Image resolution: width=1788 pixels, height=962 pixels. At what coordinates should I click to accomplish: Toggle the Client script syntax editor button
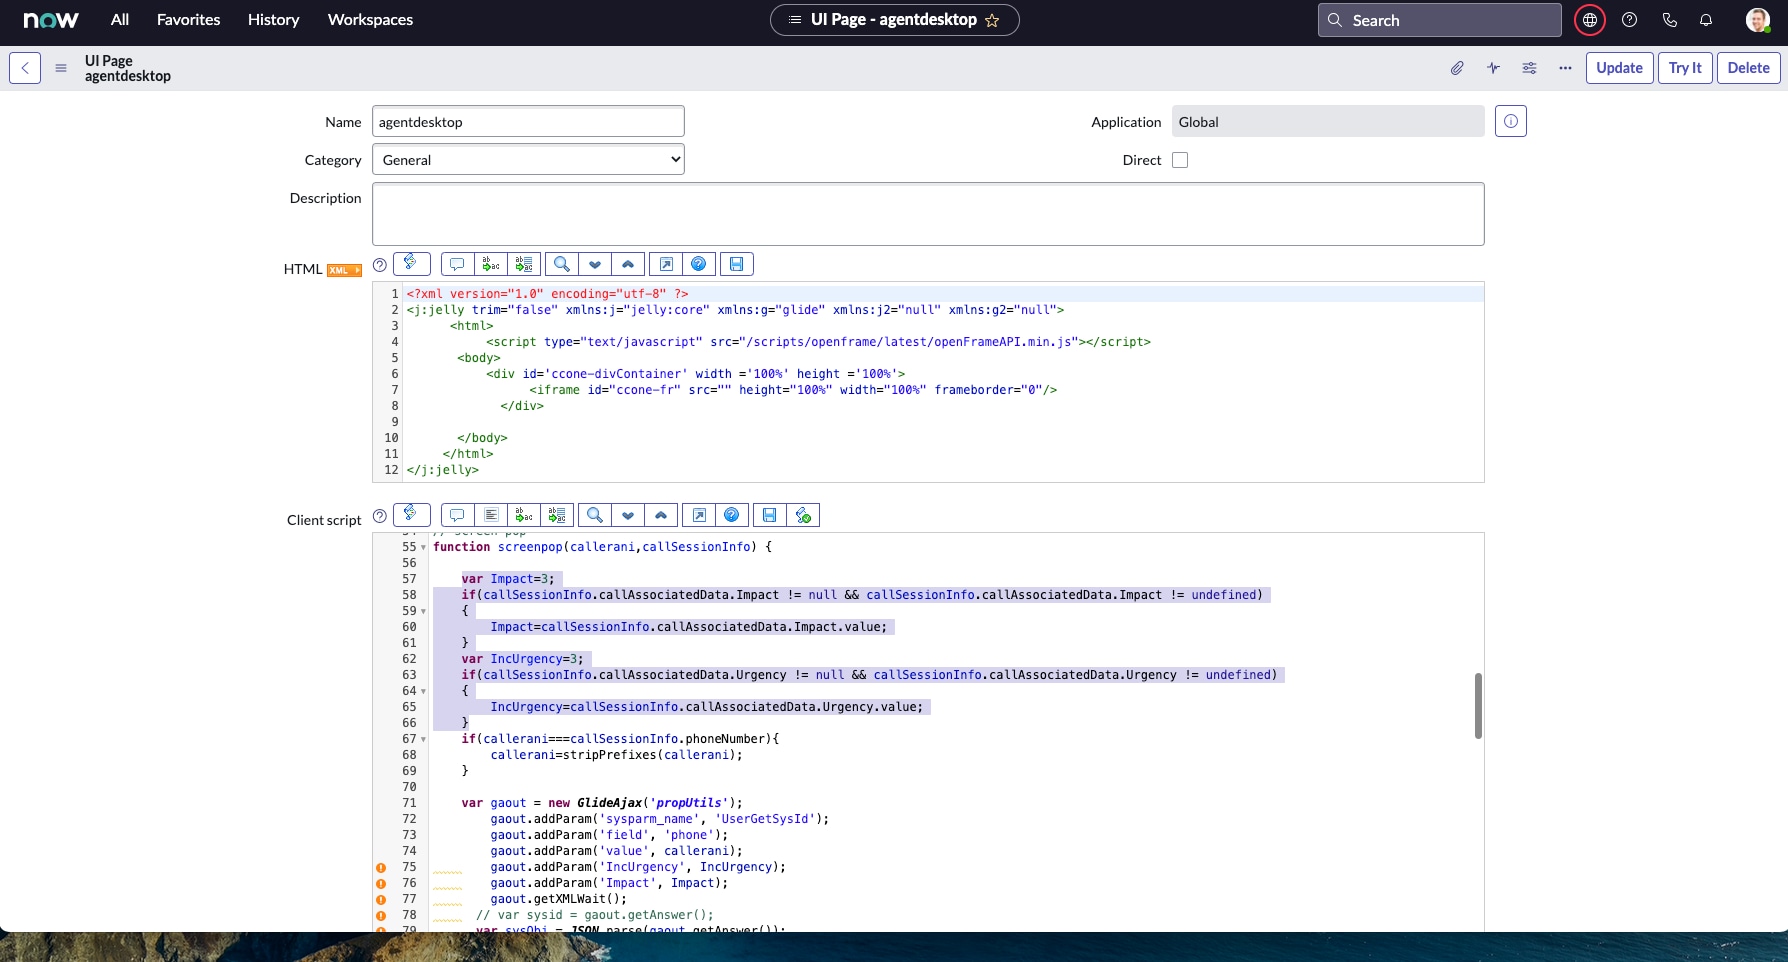coord(411,514)
